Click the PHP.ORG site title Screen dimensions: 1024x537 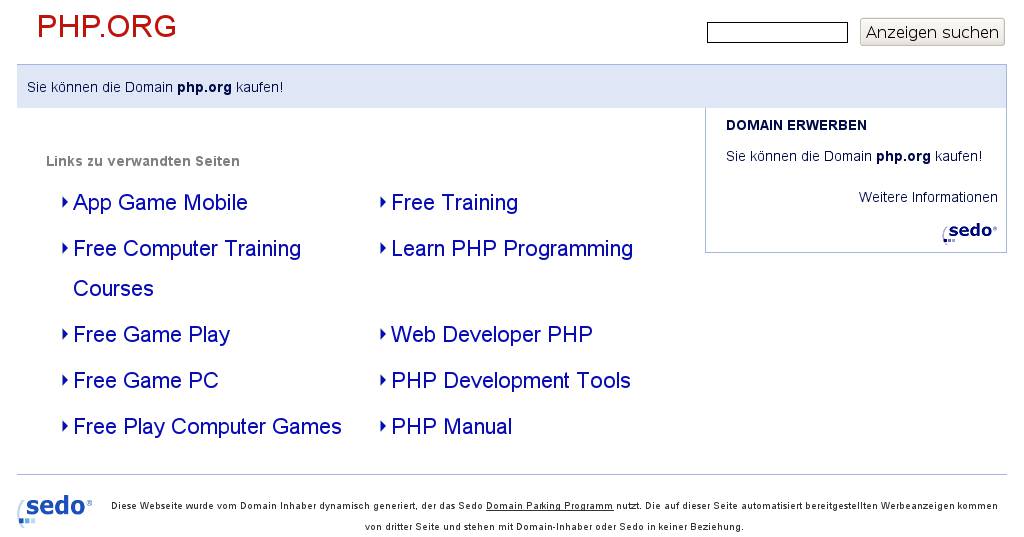click(106, 27)
